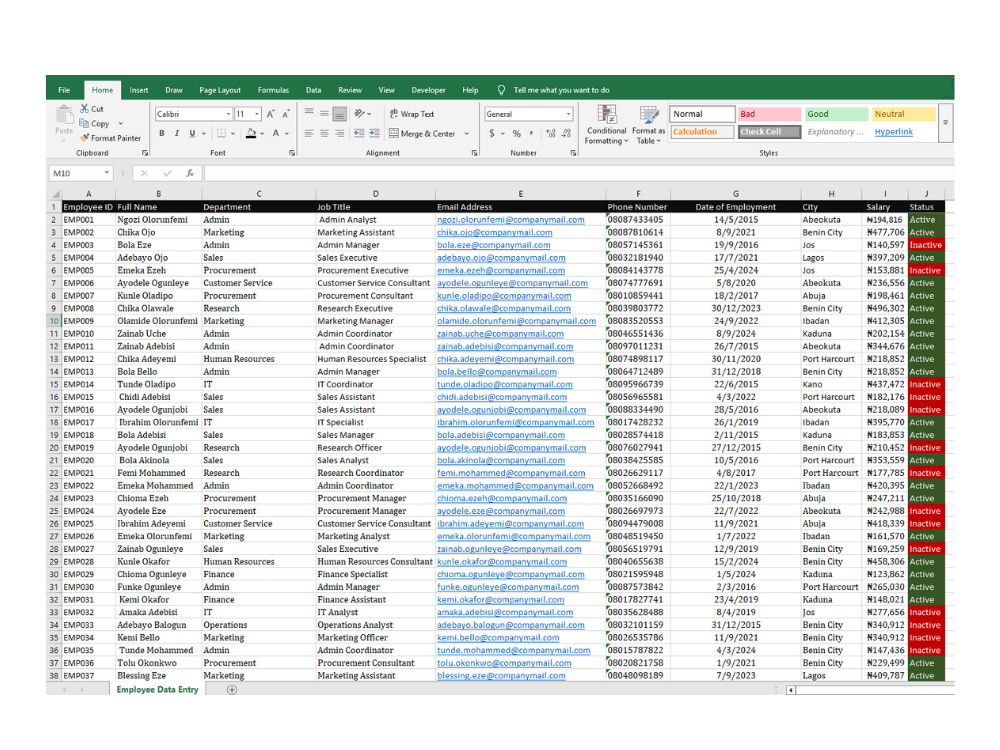Open the General number format dropdown
The image size is (1000, 750).
[568, 114]
